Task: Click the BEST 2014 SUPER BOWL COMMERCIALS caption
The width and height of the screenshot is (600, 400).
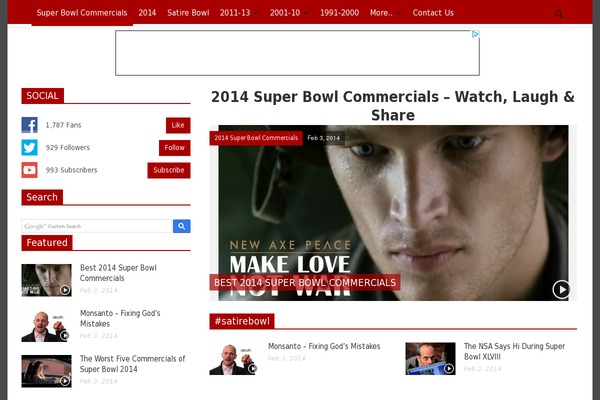Action: pyautogui.click(x=305, y=282)
